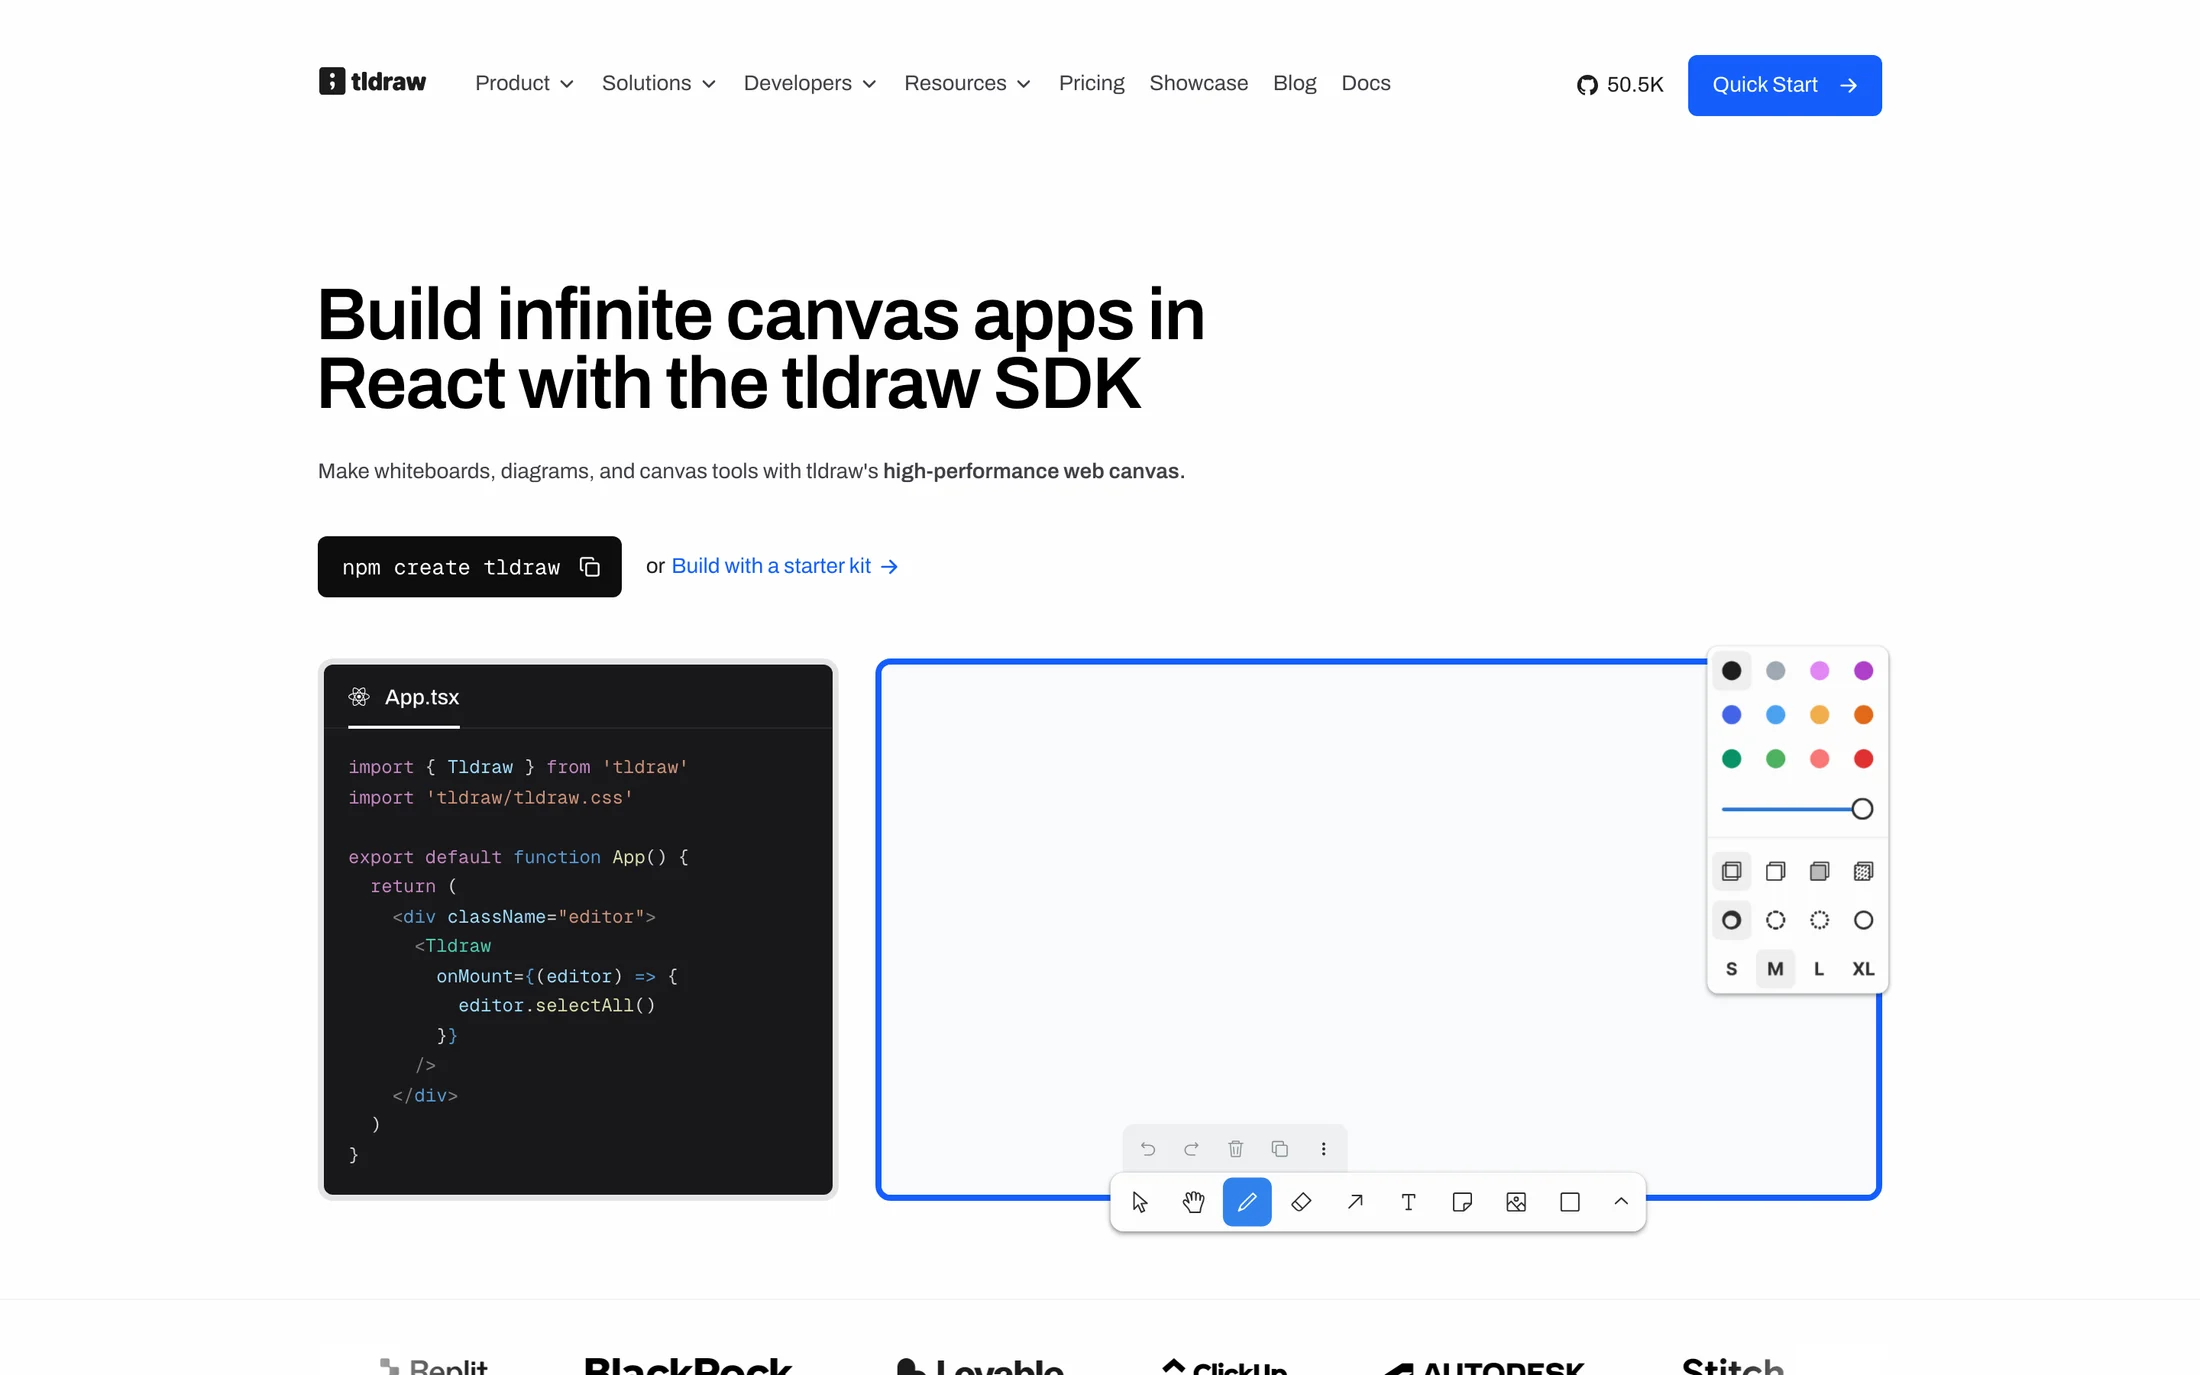Open the three-dot more actions menu
The height and width of the screenshot is (1375, 2200).
[1324, 1149]
